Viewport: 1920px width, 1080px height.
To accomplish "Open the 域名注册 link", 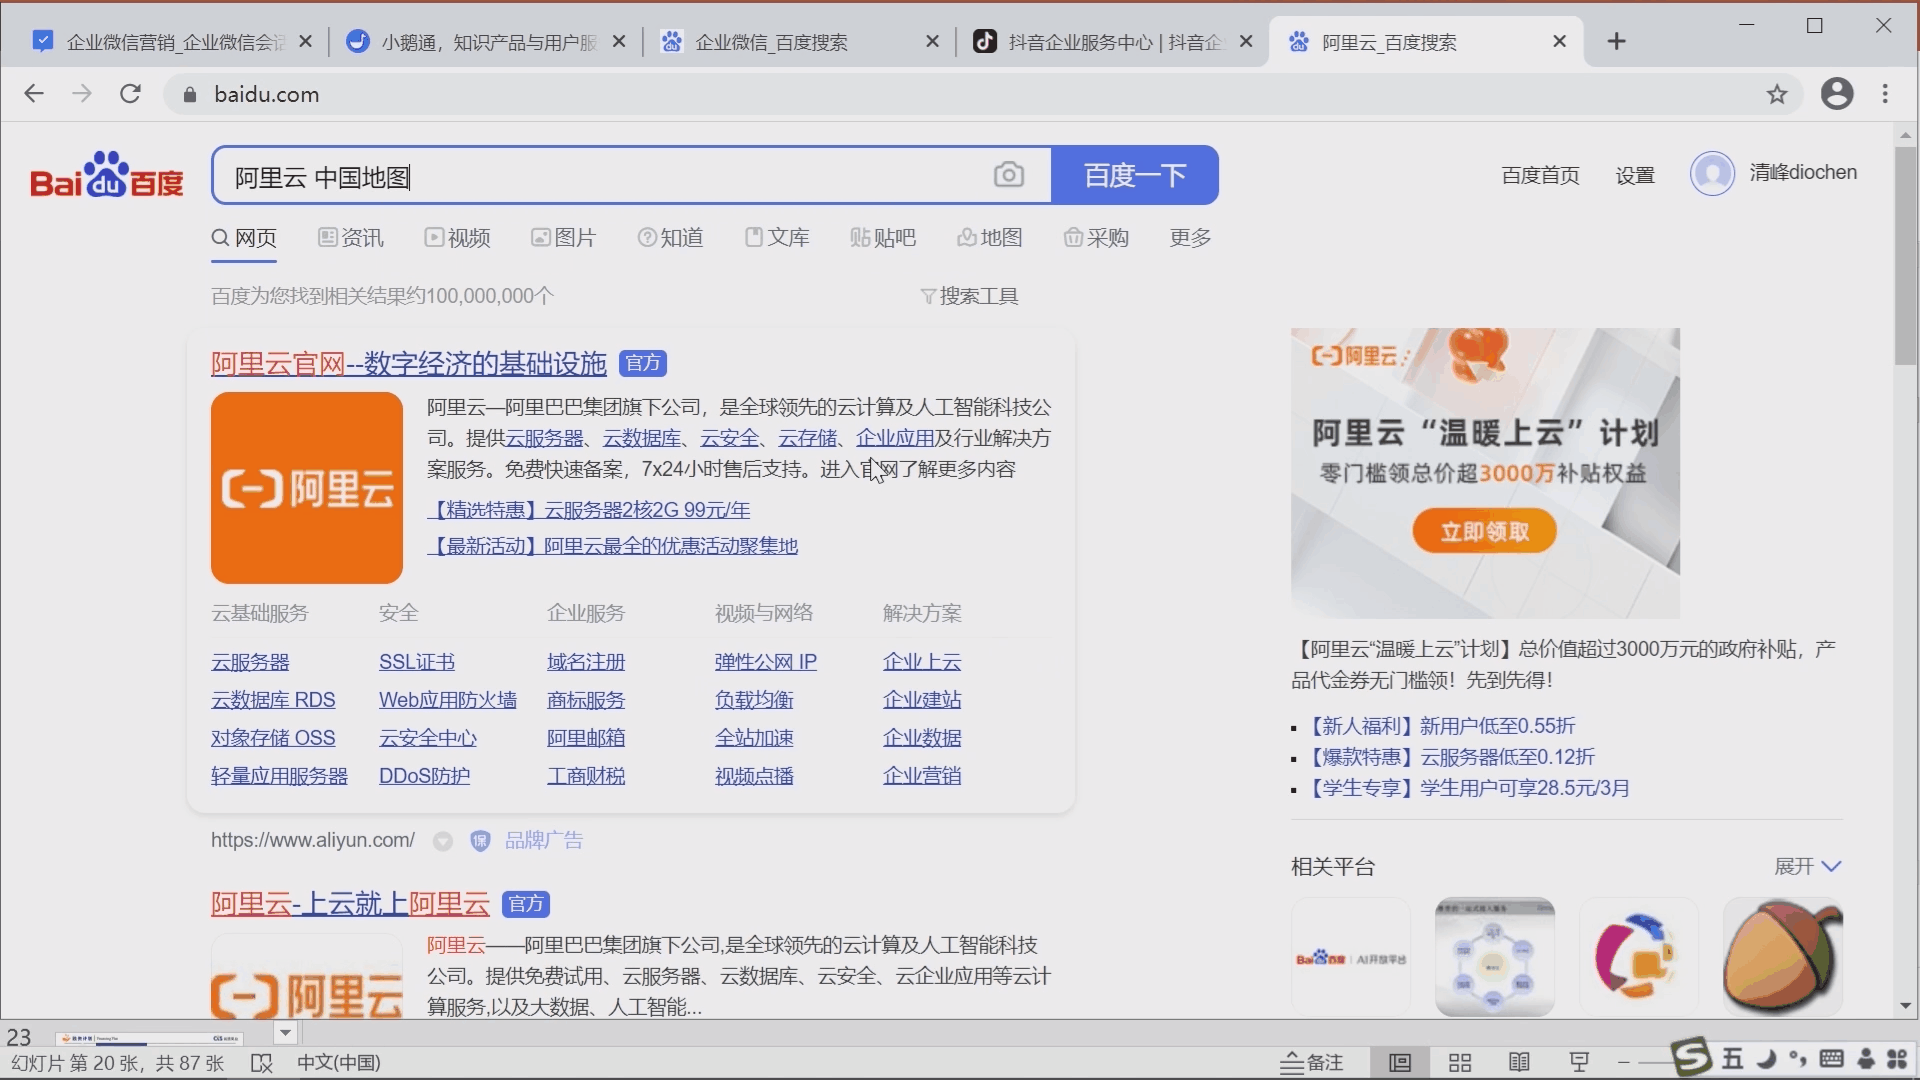I will 586,662.
